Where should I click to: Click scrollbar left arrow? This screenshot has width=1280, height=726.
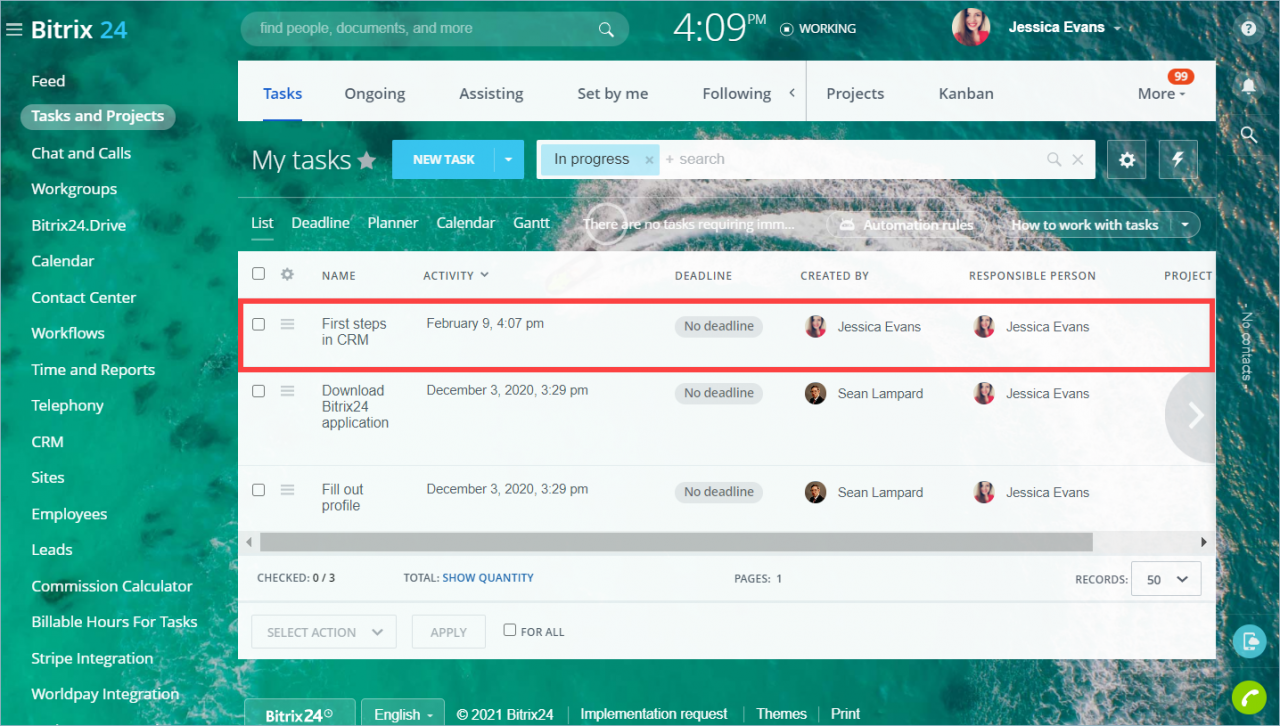pos(248,542)
